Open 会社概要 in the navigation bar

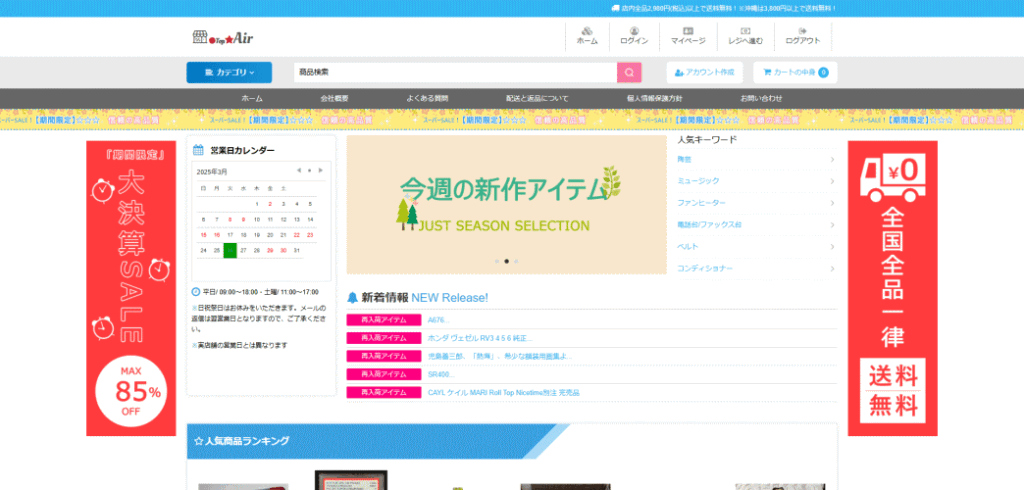334,98
